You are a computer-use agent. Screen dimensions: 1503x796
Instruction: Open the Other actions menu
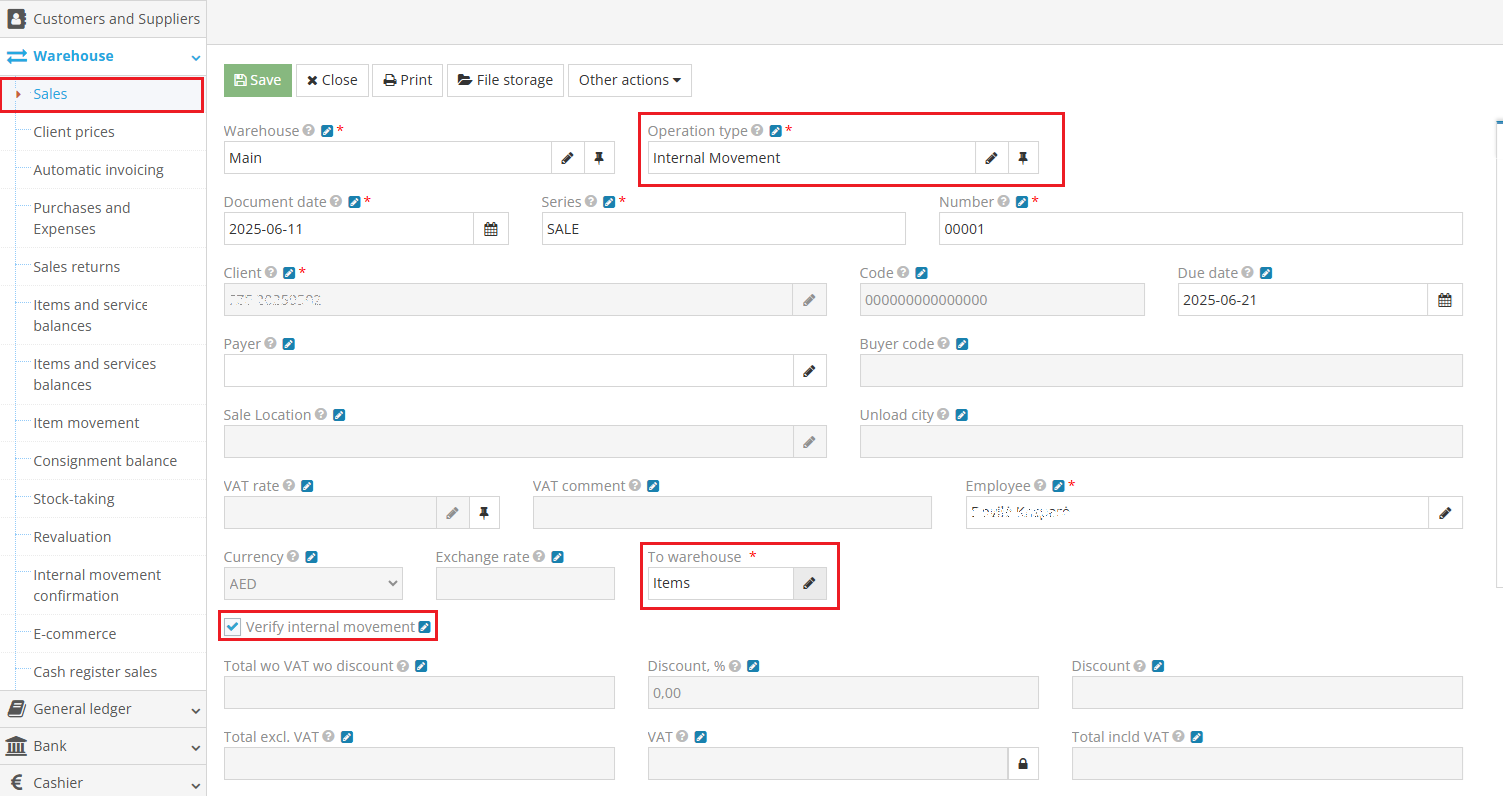629,80
